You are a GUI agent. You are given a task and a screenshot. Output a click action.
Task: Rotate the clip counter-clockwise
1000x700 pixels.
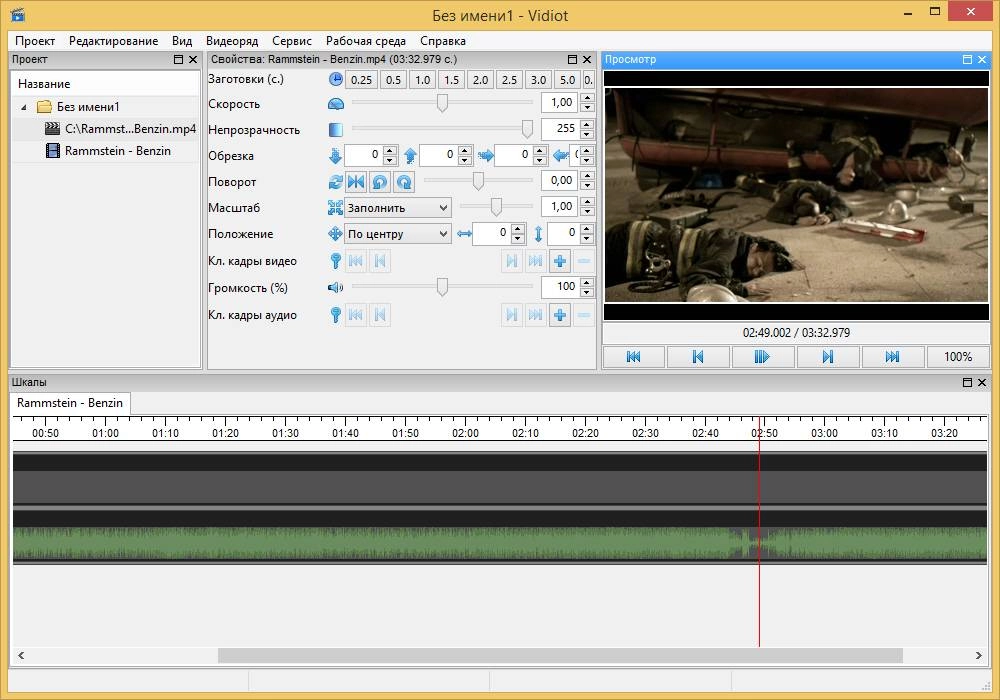(379, 182)
